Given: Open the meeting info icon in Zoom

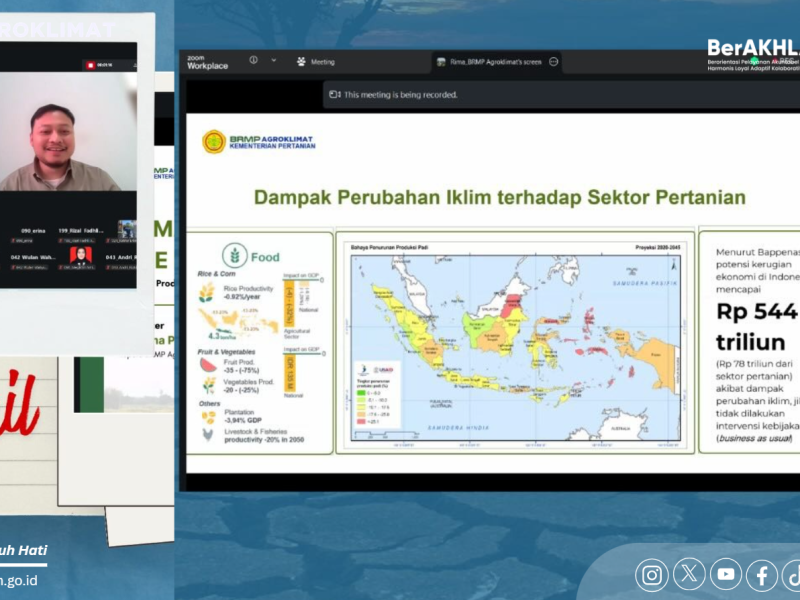Looking at the screenshot, I should [x=253, y=60].
